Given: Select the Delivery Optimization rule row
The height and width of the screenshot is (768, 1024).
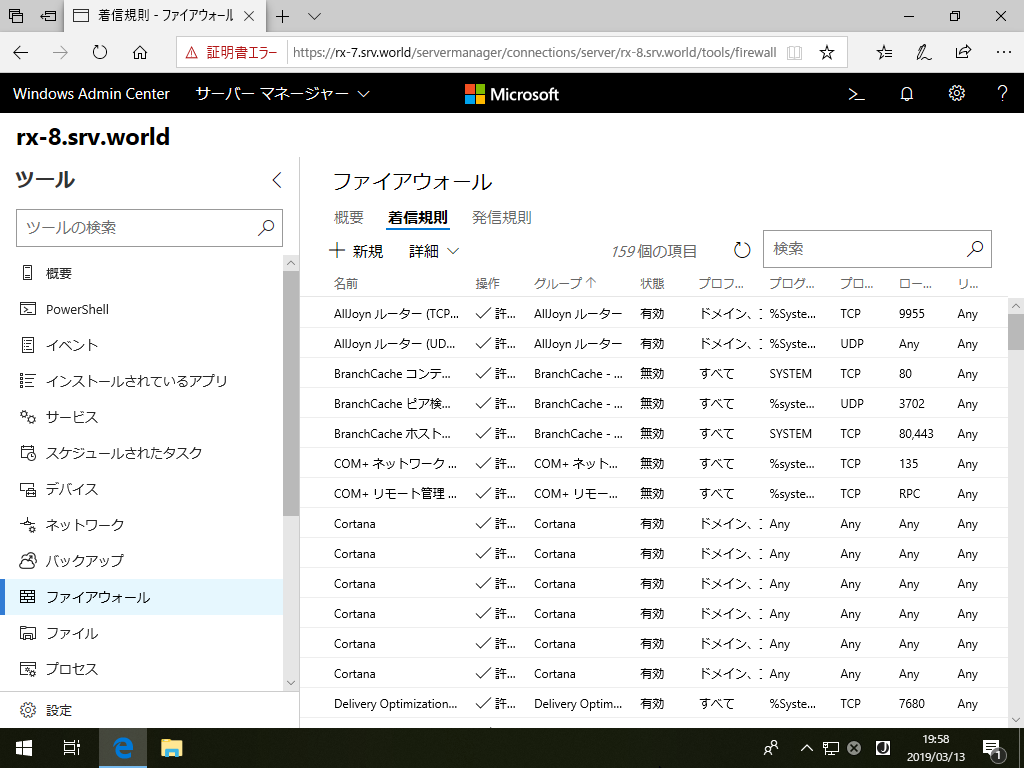Looking at the screenshot, I should [x=654, y=703].
